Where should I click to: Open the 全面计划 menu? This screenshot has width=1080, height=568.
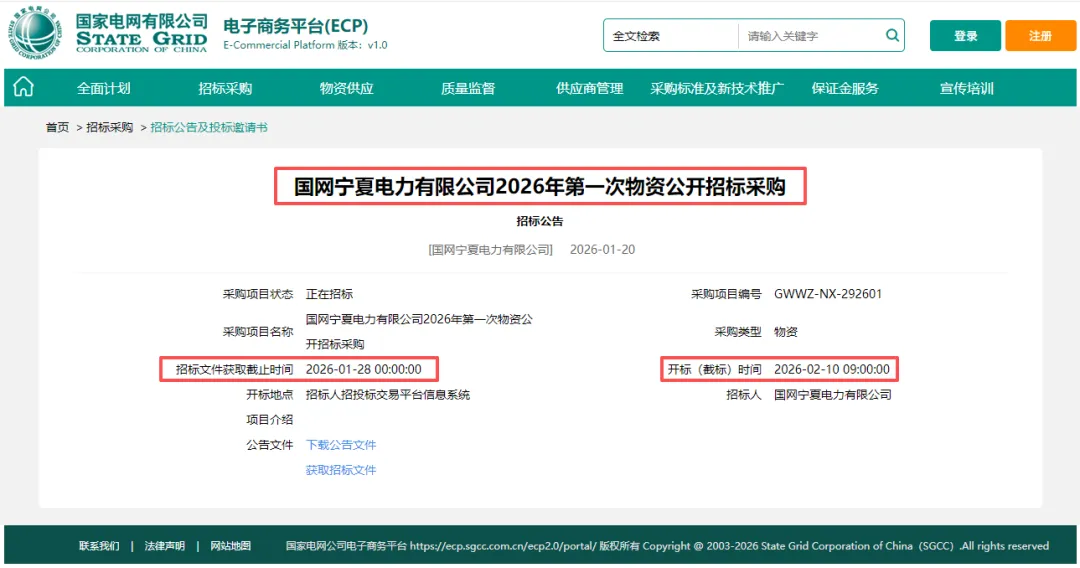click(103, 88)
